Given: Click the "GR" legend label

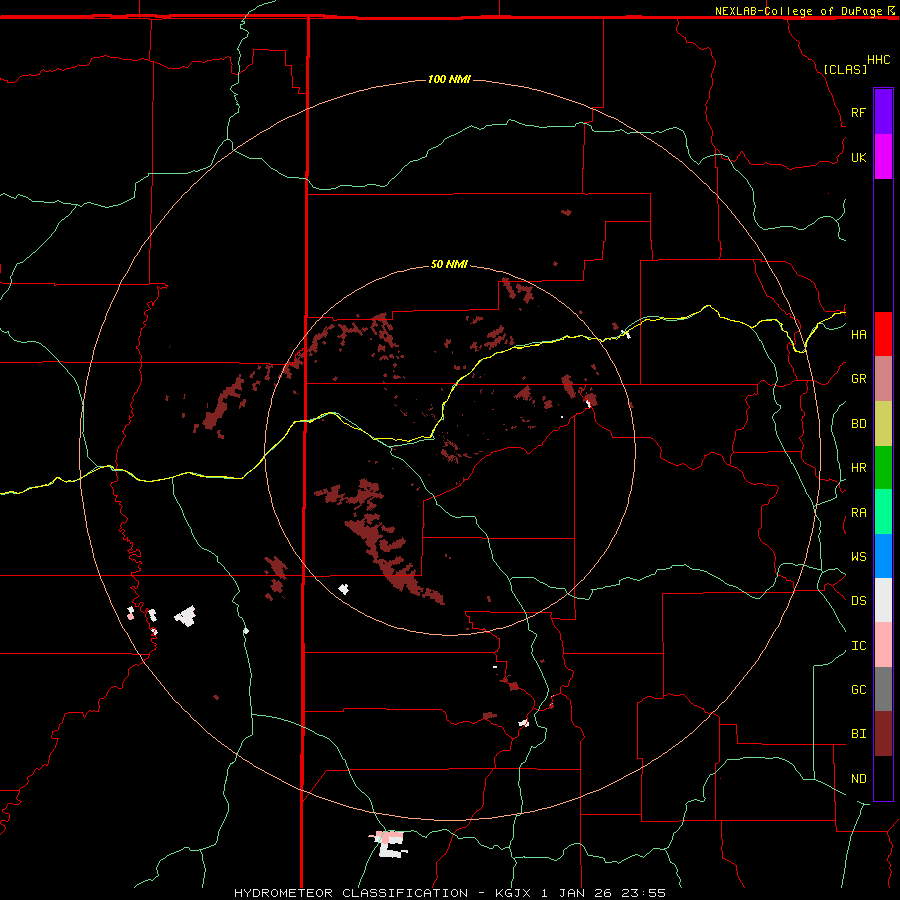Looking at the screenshot, I should [x=858, y=379].
